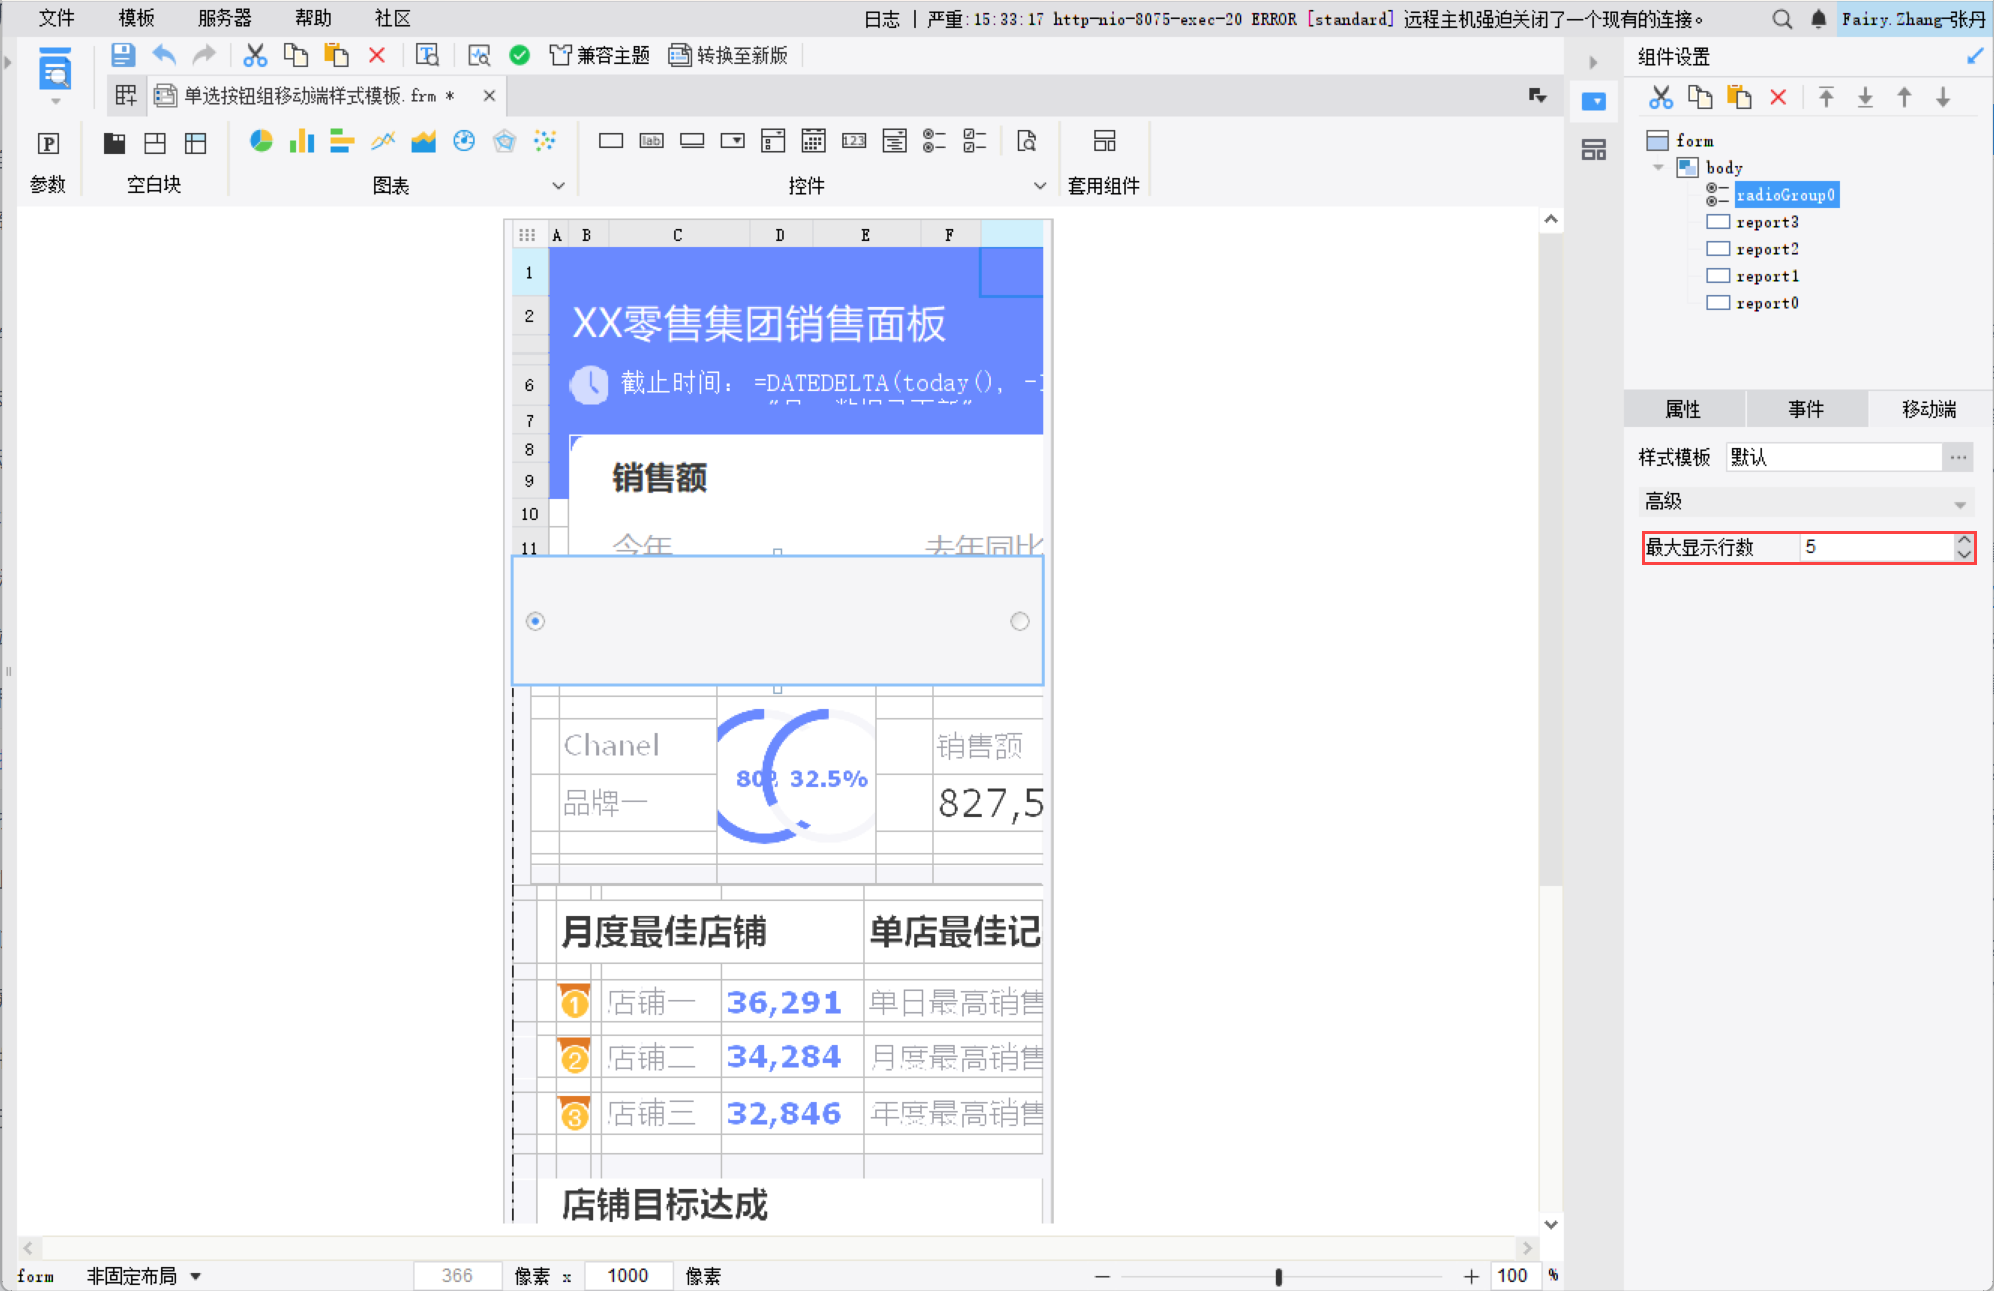The image size is (1994, 1291).
Task: Collapse the body tree node
Action: 1659,167
